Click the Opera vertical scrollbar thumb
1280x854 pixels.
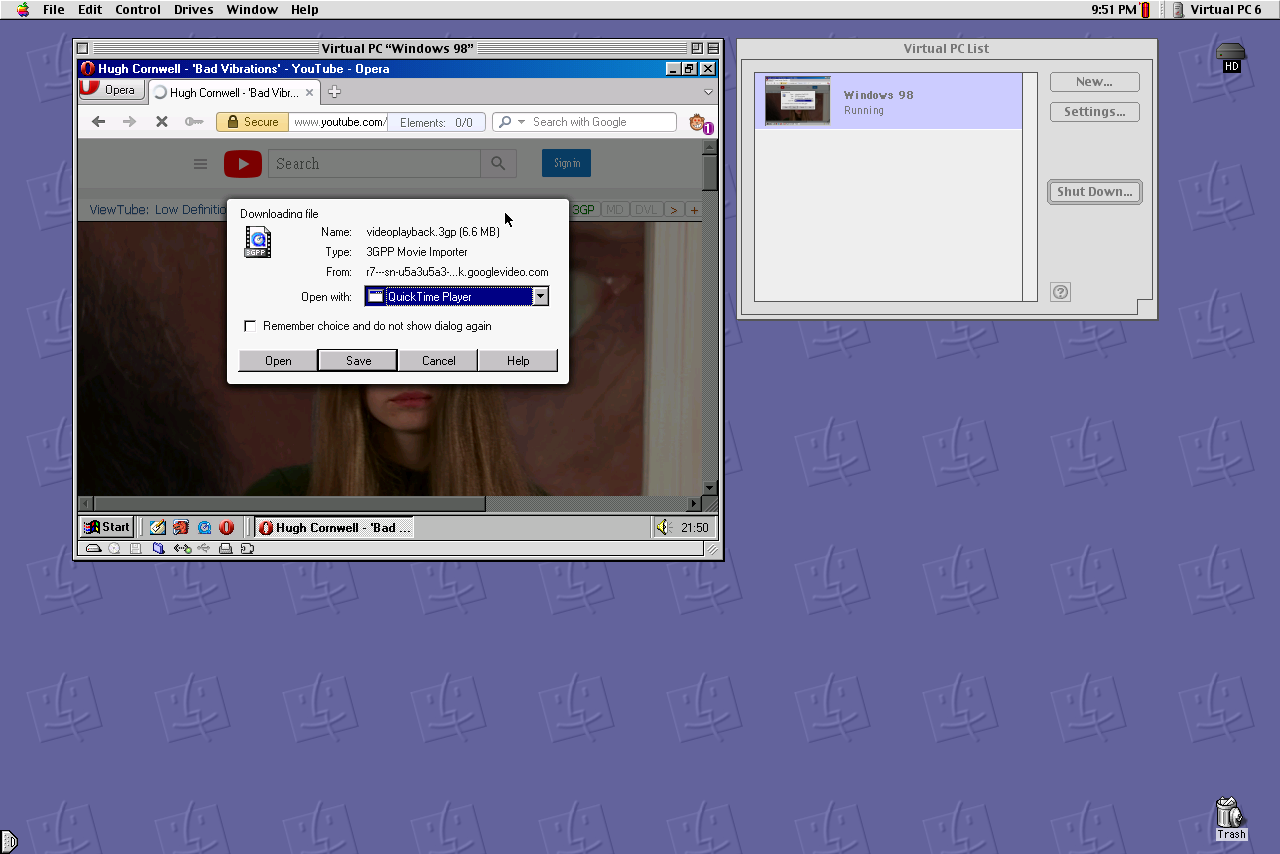pos(710,173)
